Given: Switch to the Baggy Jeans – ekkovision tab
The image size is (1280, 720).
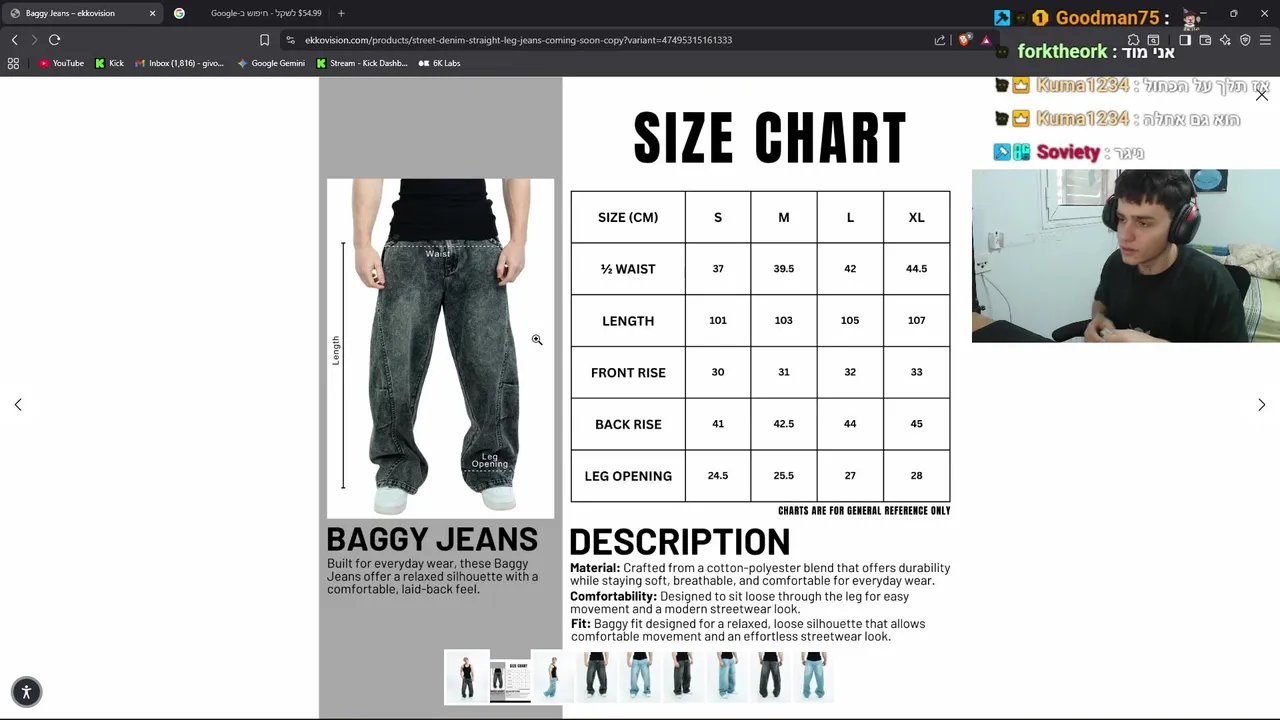Looking at the screenshot, I should [x=80, y=13].
